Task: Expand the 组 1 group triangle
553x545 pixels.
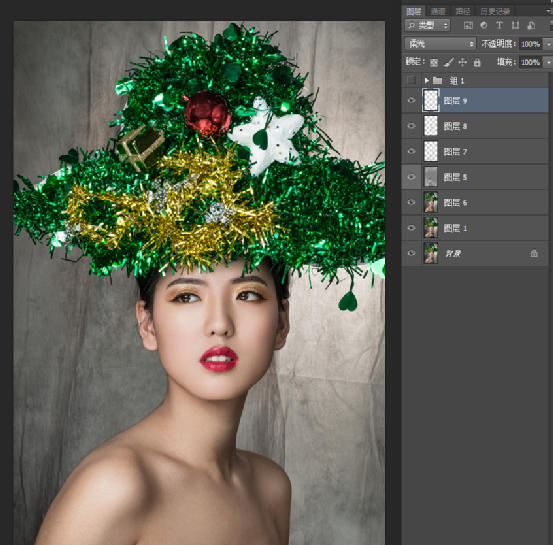Action: [426, 80]
